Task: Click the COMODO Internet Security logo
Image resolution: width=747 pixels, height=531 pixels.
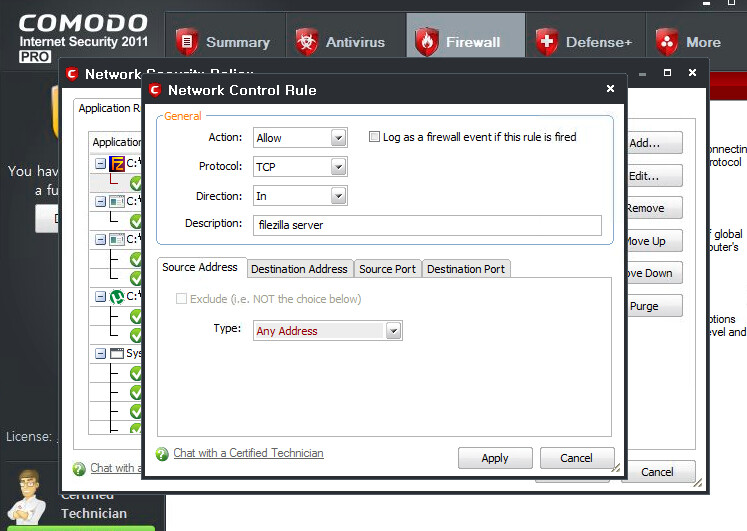Action: click(x=83, y=38)
